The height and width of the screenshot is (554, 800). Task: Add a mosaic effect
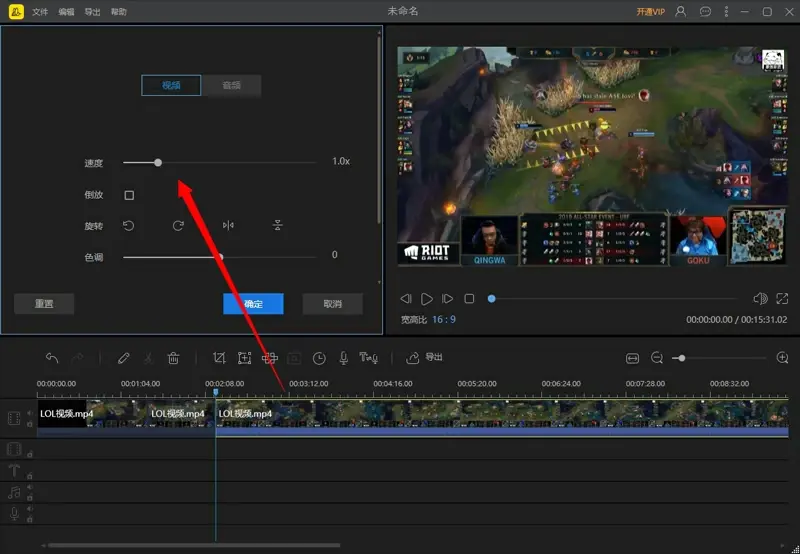(269, 358)
